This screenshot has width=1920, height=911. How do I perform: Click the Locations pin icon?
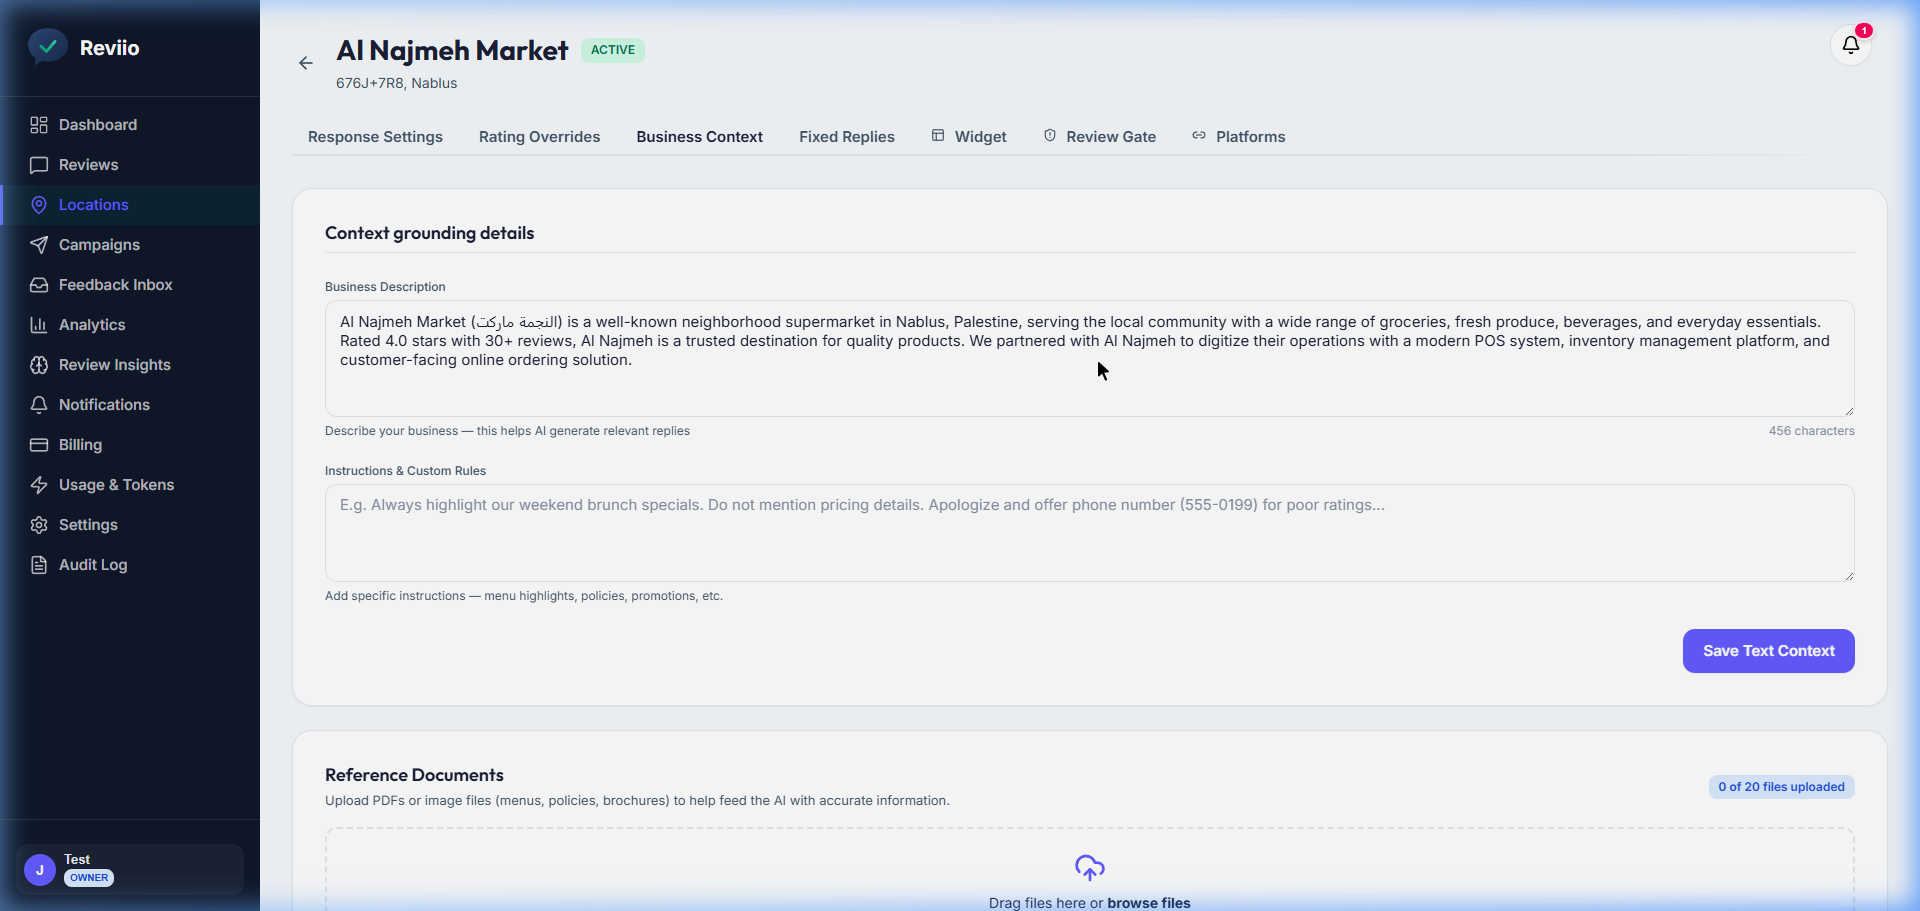point(39,205)
